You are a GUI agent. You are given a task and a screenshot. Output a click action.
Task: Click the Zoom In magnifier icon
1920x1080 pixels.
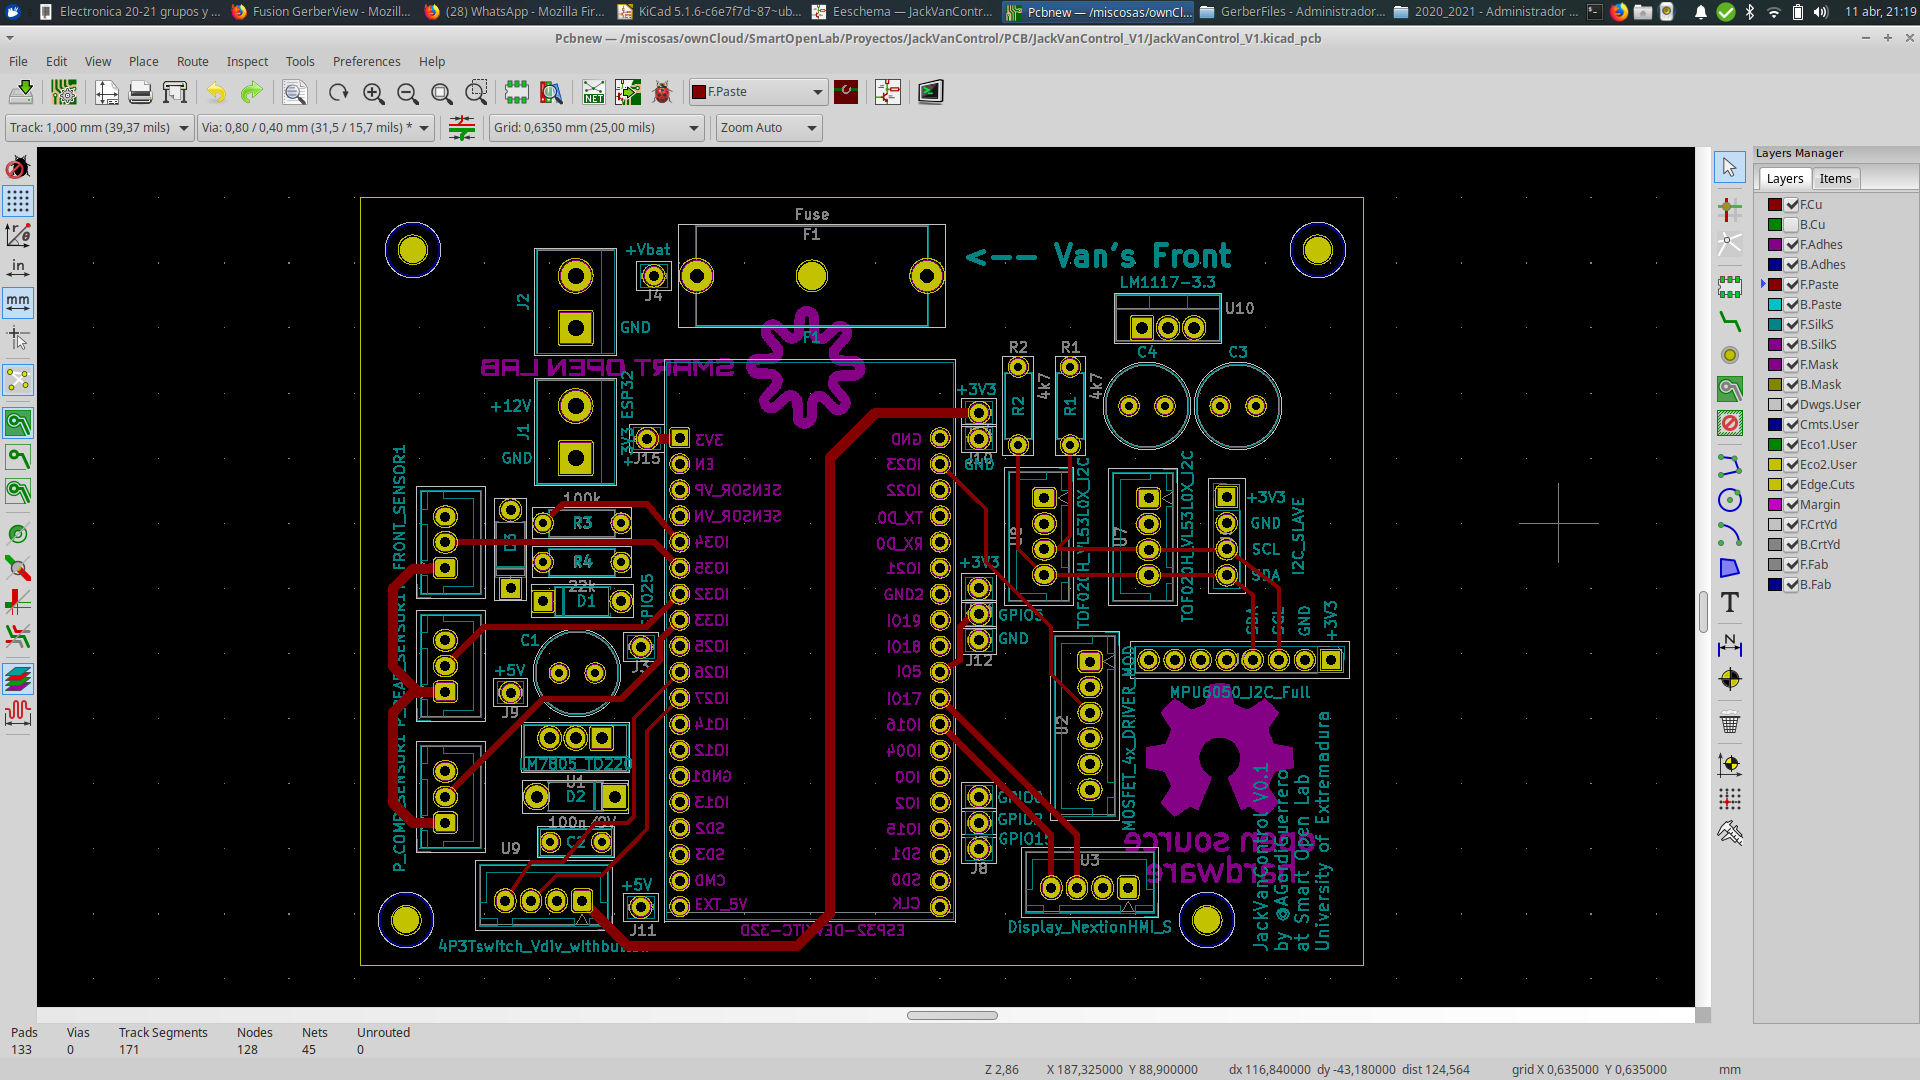coord(373,92)
